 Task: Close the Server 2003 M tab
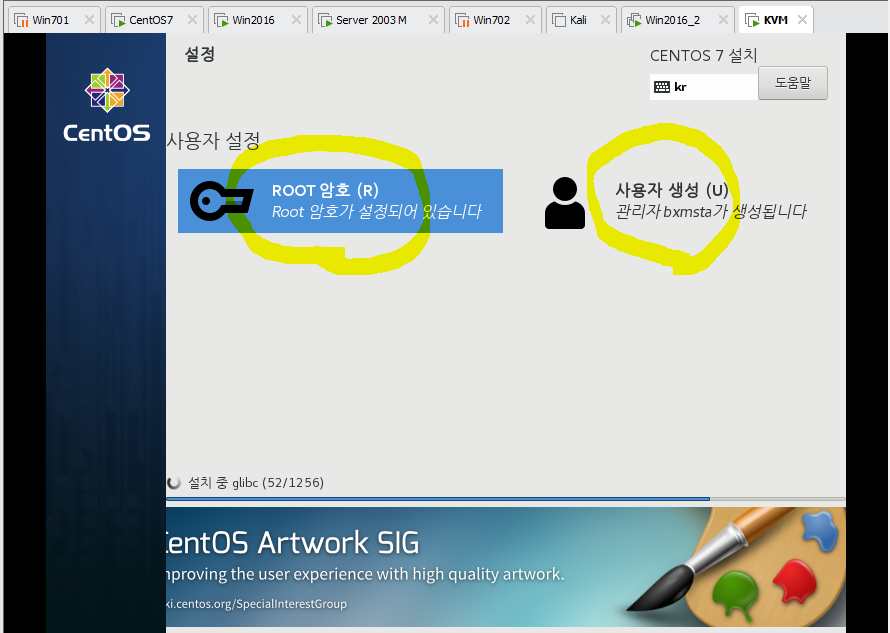(x=433, y=20)
